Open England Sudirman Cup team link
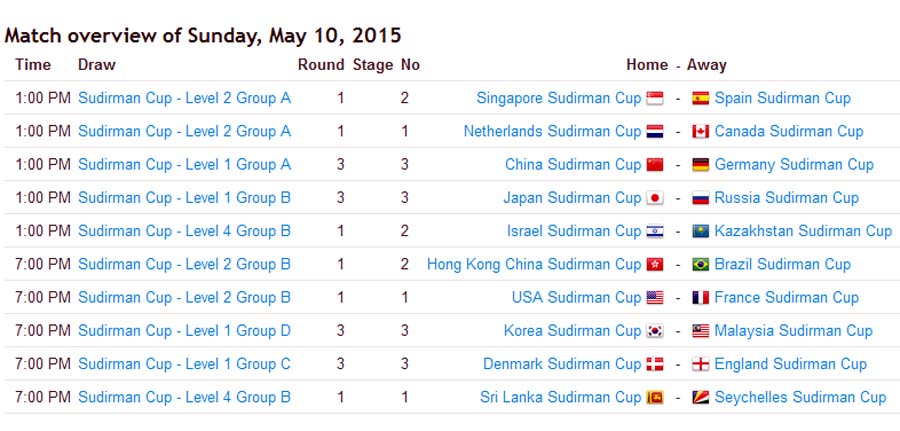This screenshot has height=431, width=900. click(x=790, y=364)
